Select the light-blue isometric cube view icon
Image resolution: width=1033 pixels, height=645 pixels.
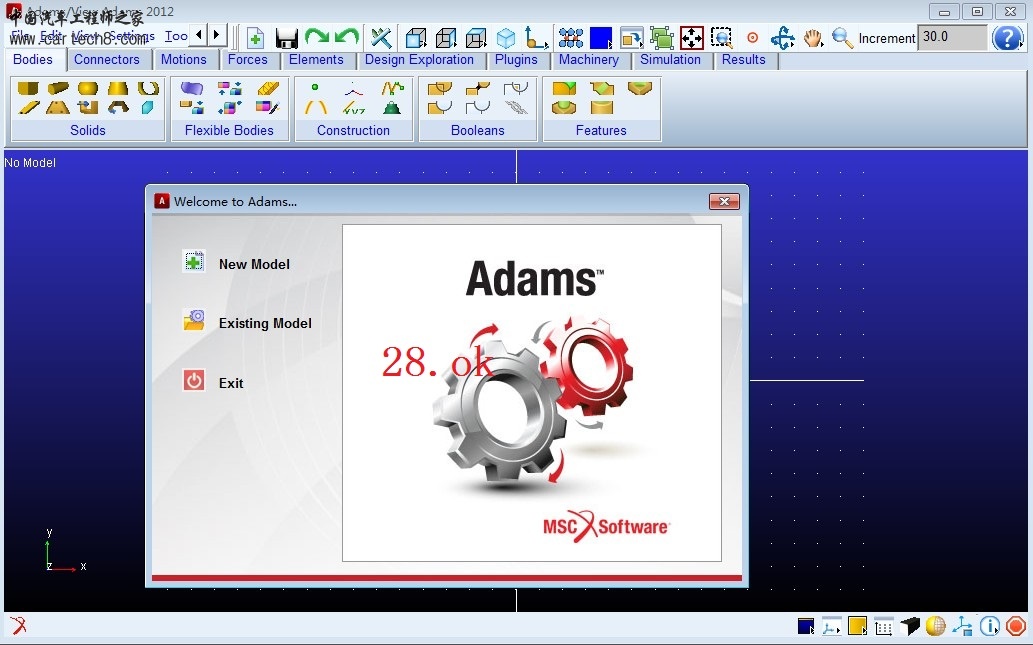coord(506,38)
